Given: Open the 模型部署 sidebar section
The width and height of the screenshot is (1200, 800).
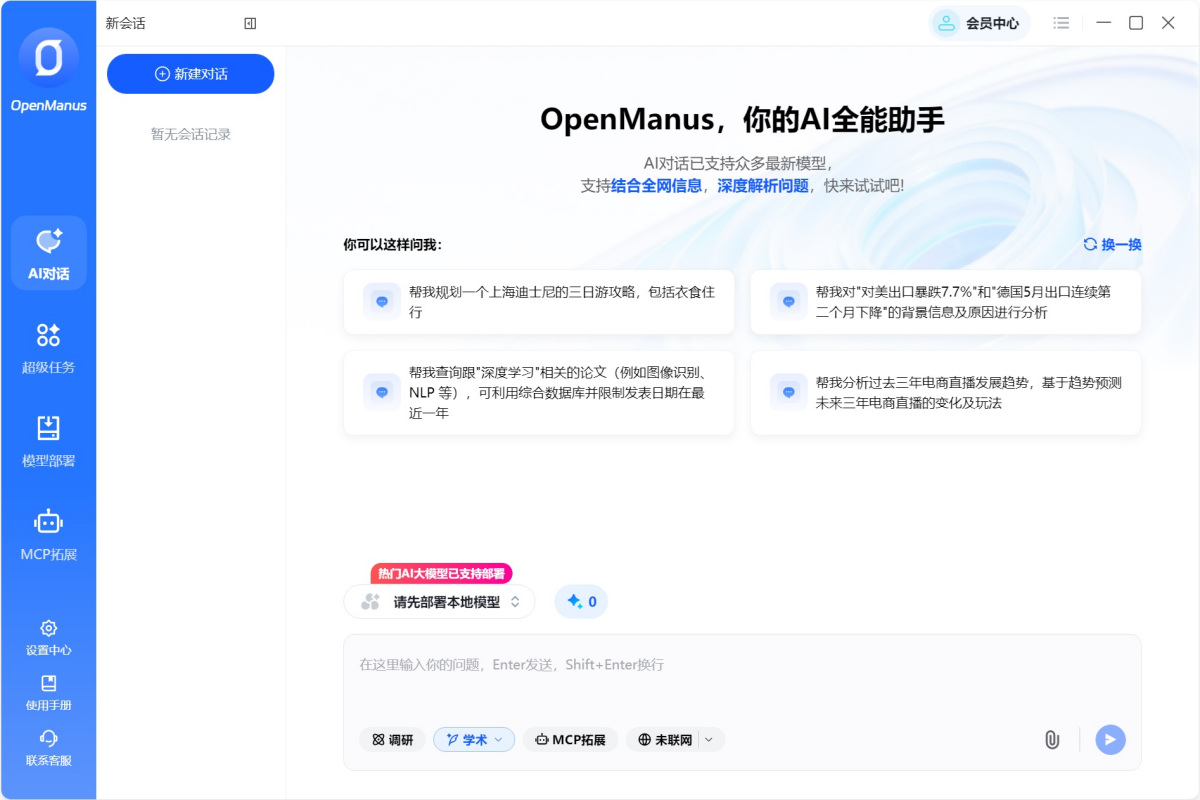Looking at the screenshot, I should [x=48, y=441].
